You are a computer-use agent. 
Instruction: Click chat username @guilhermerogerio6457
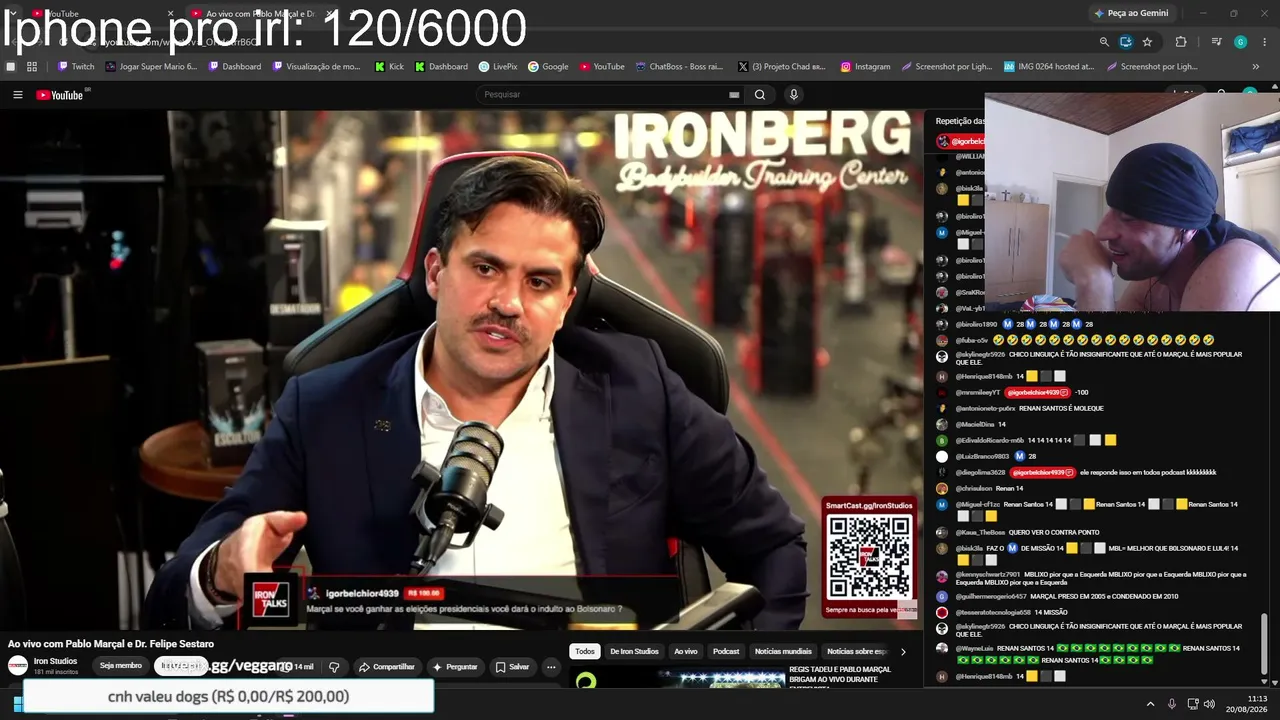991,597
